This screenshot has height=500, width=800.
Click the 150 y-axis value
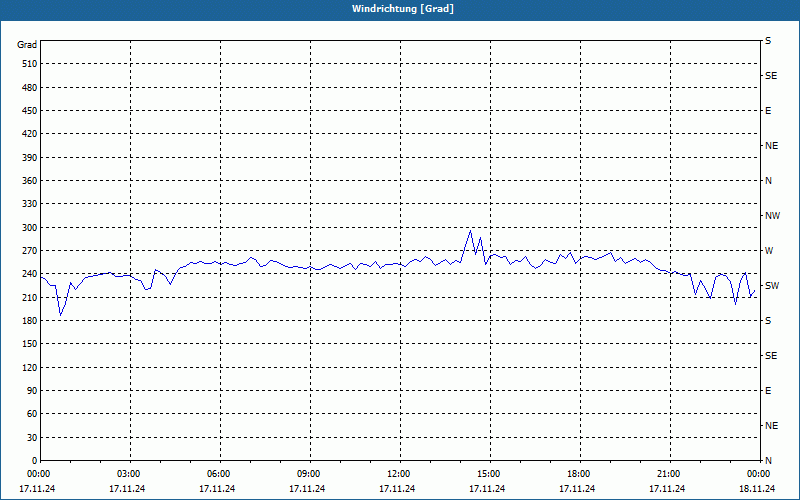pyautogui.click(x=30, y=344)
